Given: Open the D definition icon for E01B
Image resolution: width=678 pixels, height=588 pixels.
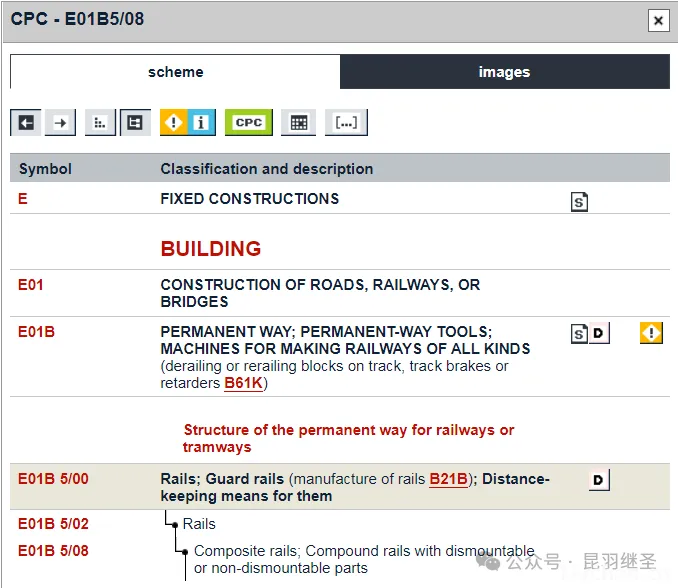Looking at the screenshot, I should (x=598, y=333).
